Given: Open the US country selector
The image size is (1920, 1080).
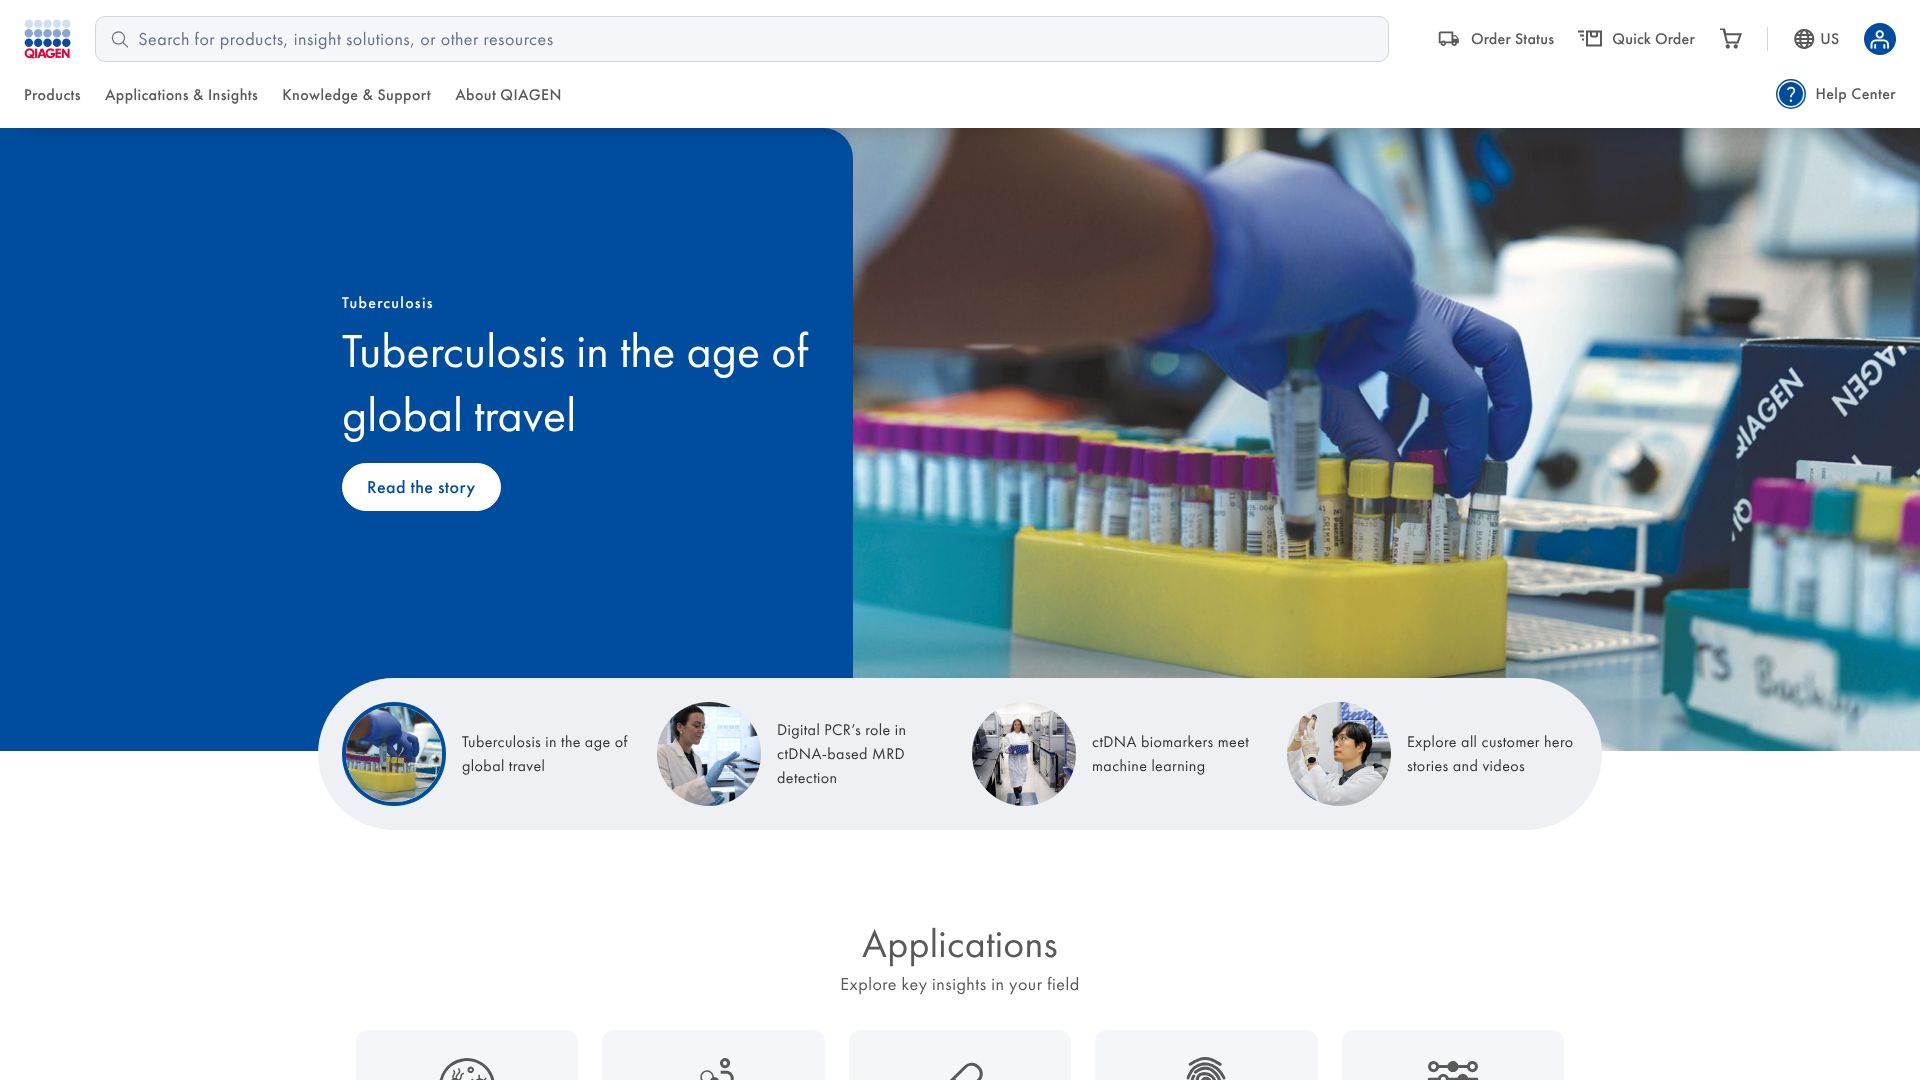Looking at the screenshot, I should 1829,39.
